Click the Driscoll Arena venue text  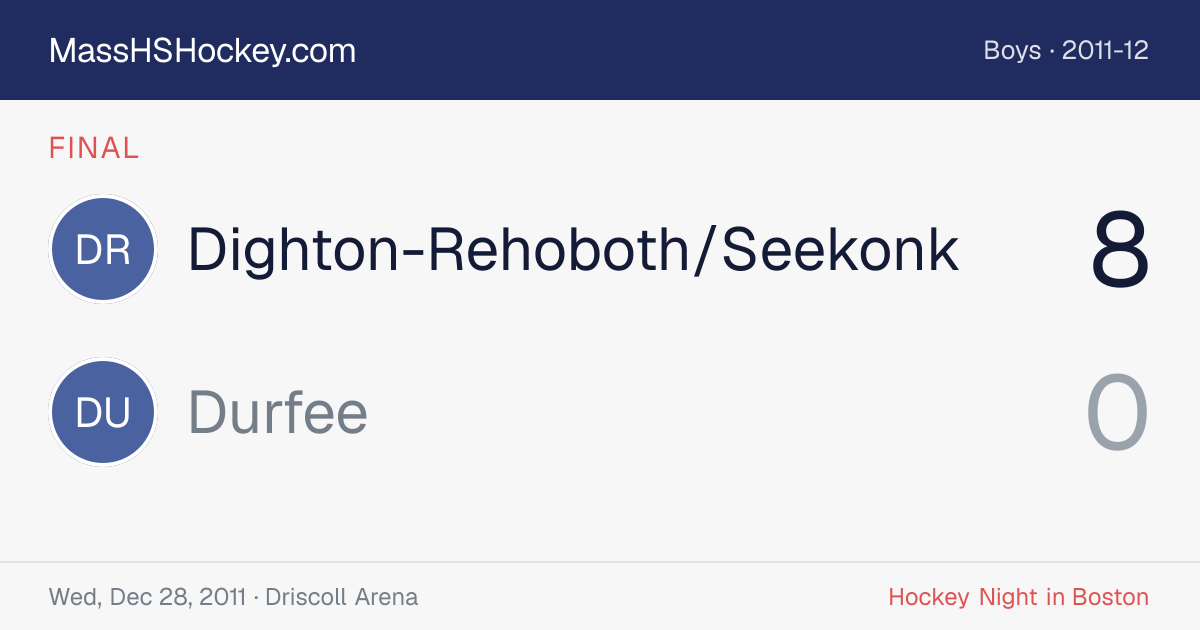tap(342, 597)
